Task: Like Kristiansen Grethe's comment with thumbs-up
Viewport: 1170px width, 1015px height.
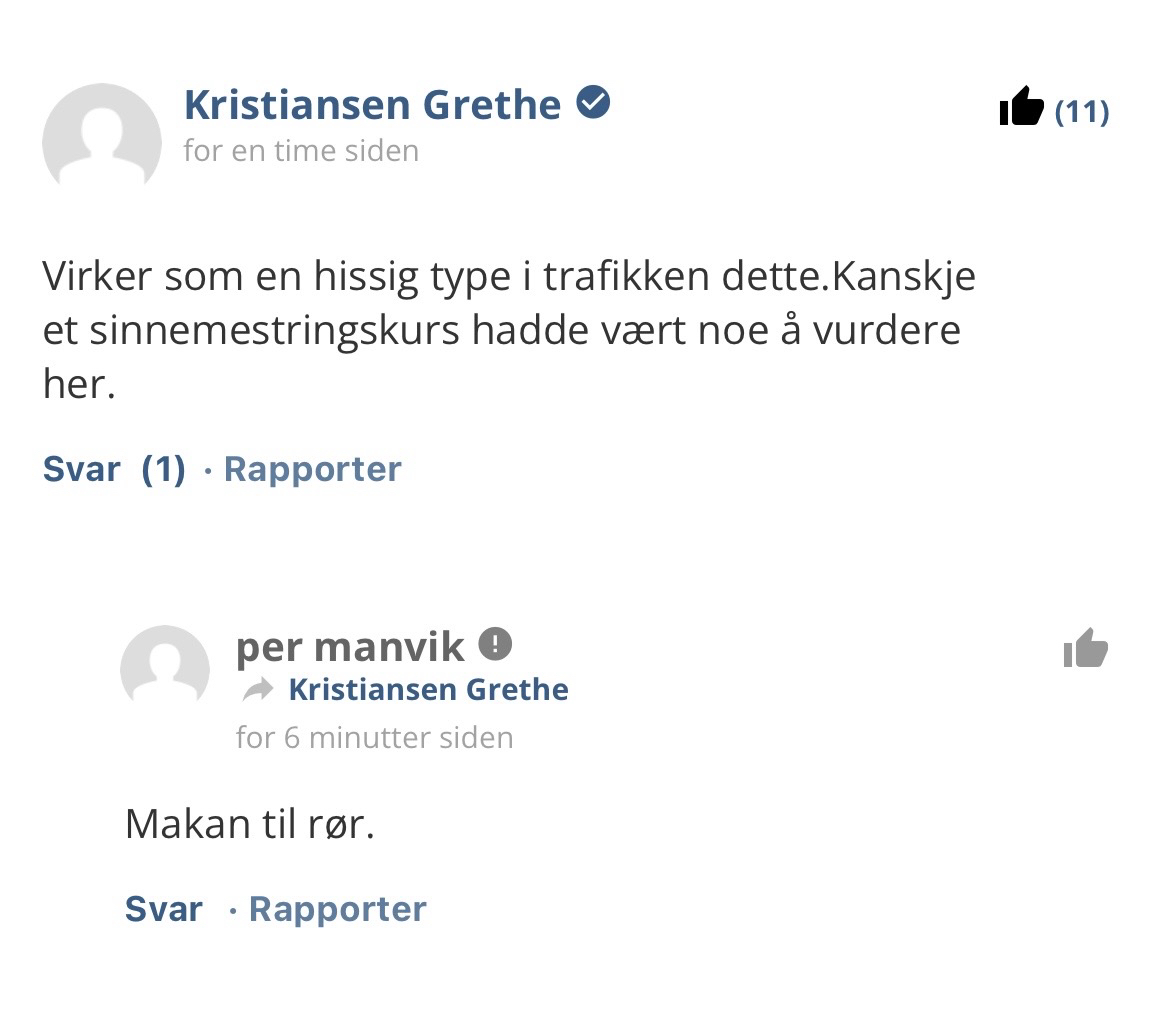Action: pyautogui.click(x=1021, y=106)
